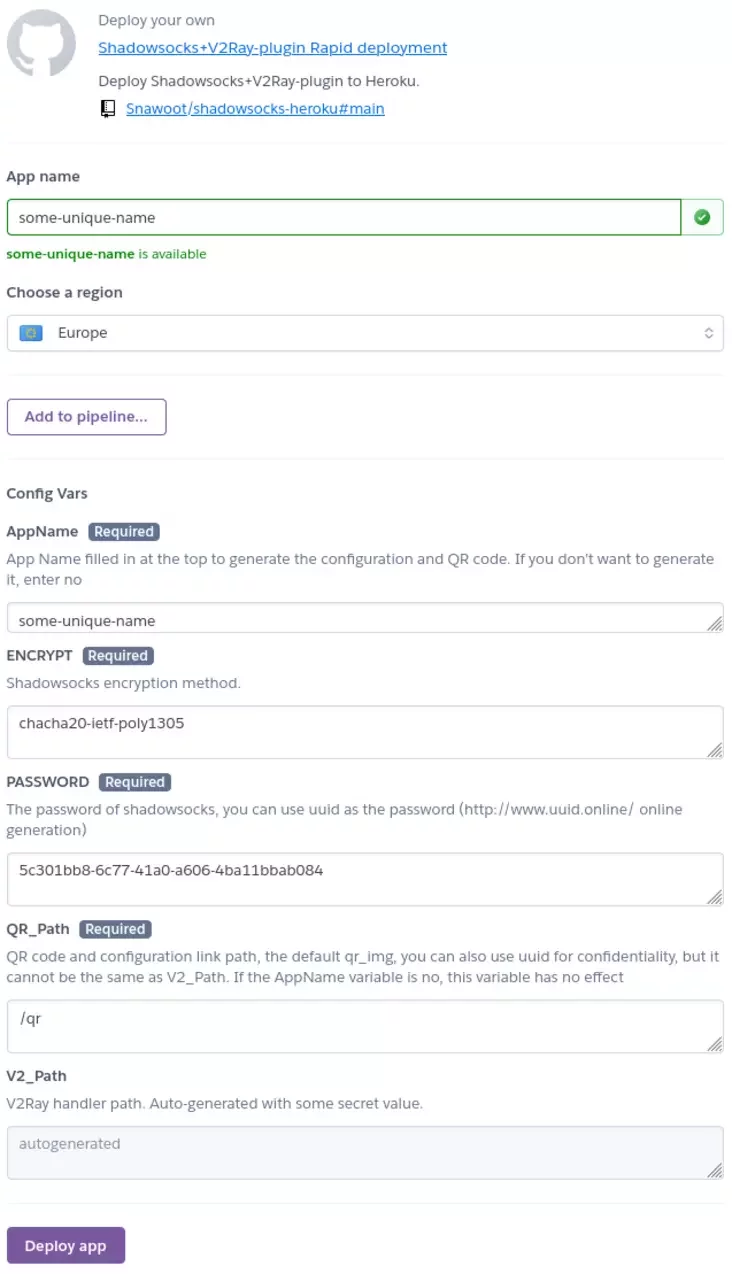The height and width of the screenshot is (1274, 732).
Task: Click the AppName textarea resize handle
Action: coord(714,623)
